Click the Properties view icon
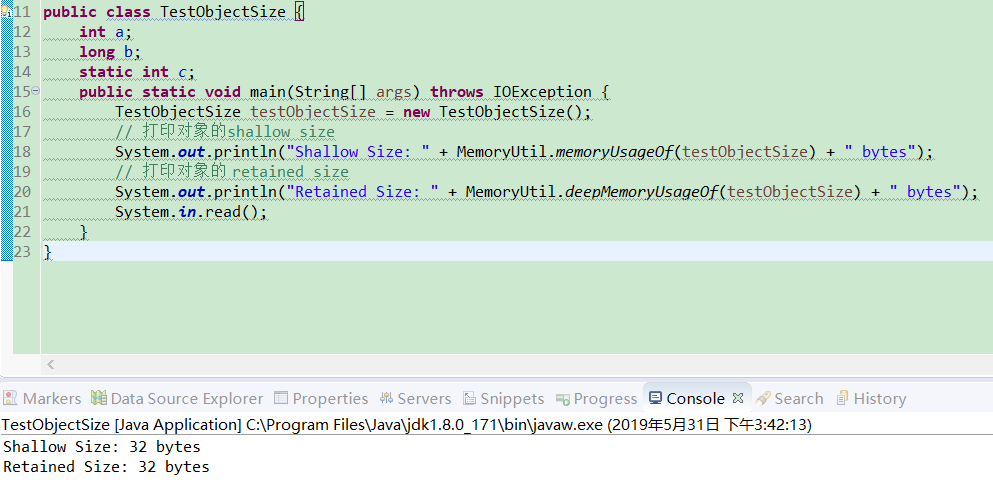 coord(281,398)
